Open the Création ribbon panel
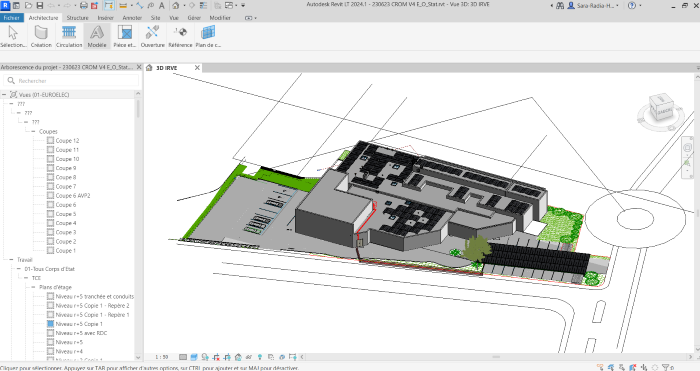The height and width of the screenshot is (371, 700). [x=41, y=36]
